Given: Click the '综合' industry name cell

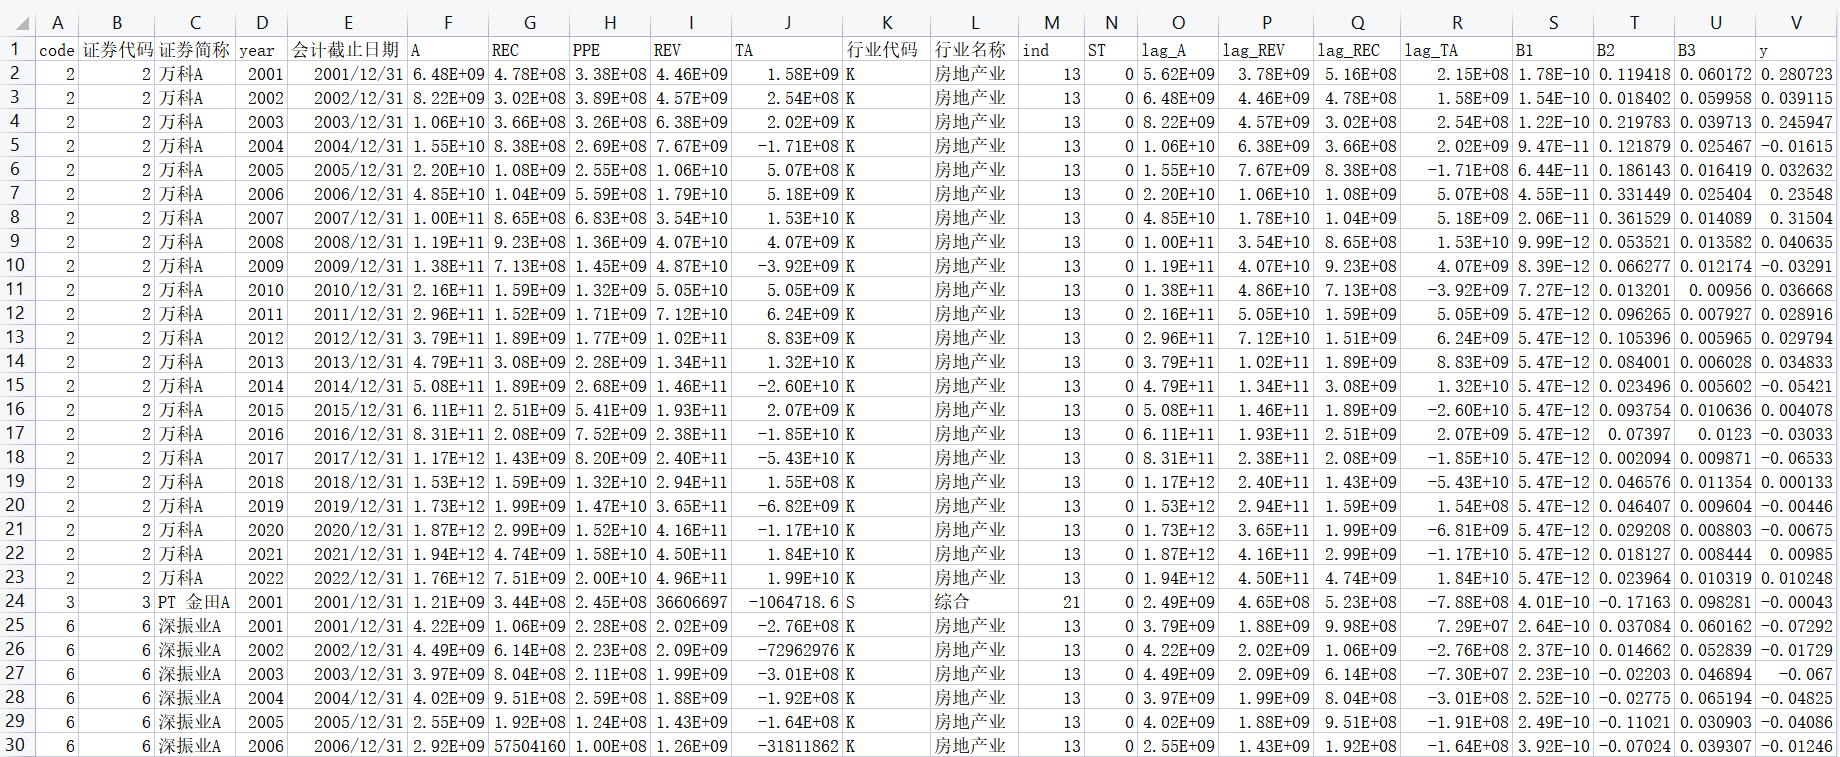Looking at the screenshot, I should 975,602.
